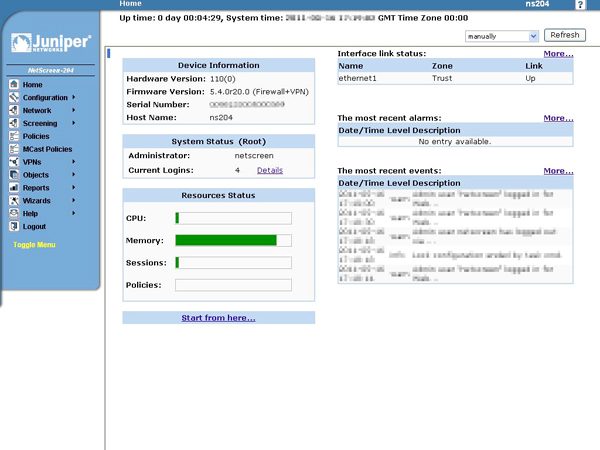Click ethernet1 interface name
Viewport: 600px width, 450px height.
coord(358,78)
